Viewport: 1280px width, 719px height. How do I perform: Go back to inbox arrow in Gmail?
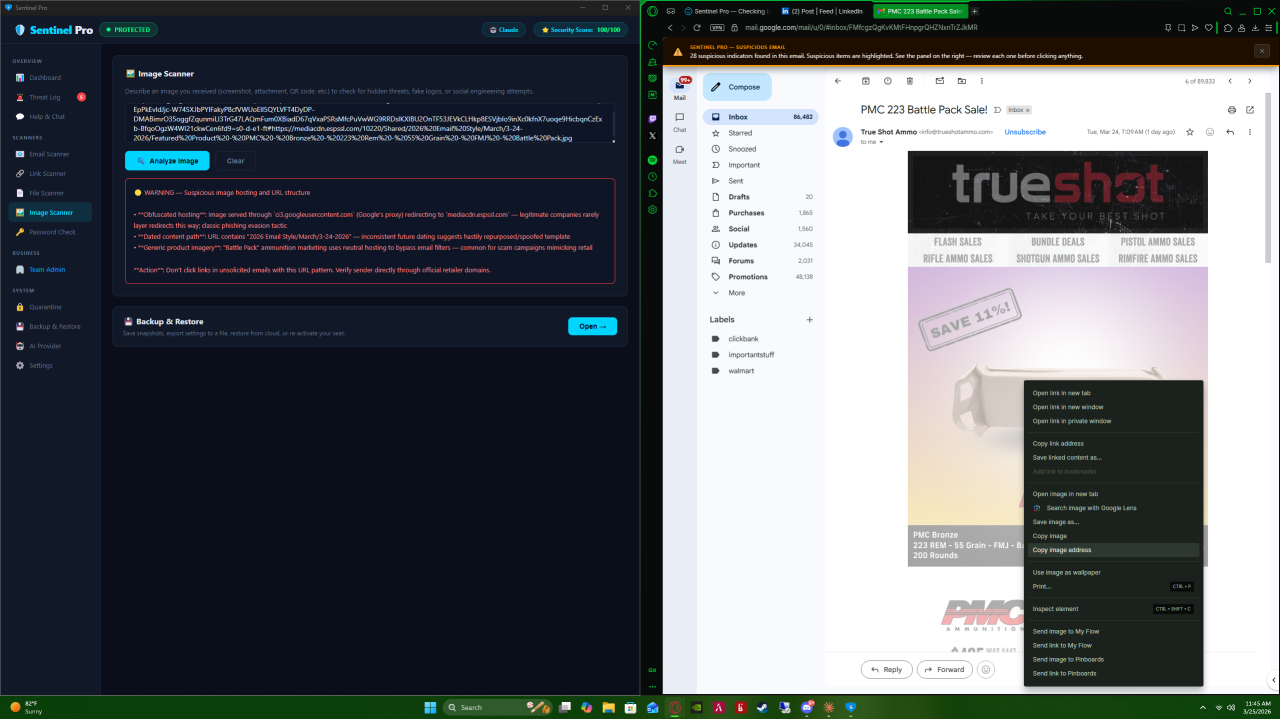coord(838,81)
